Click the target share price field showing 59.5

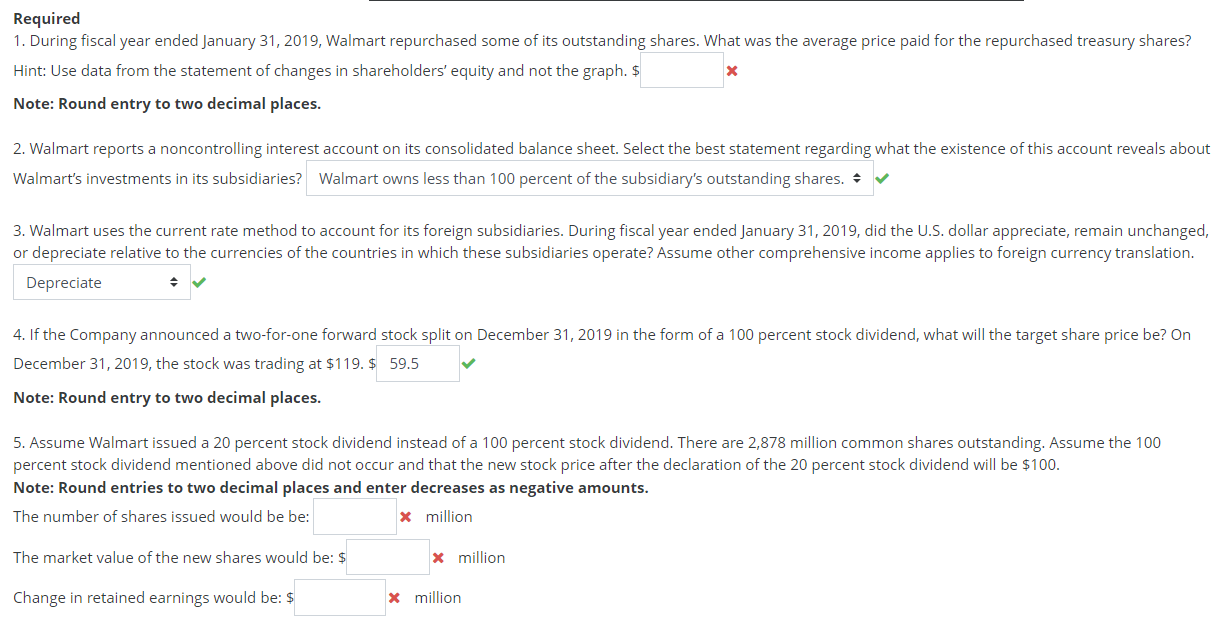pyautogui.click(x=418, y=364)
